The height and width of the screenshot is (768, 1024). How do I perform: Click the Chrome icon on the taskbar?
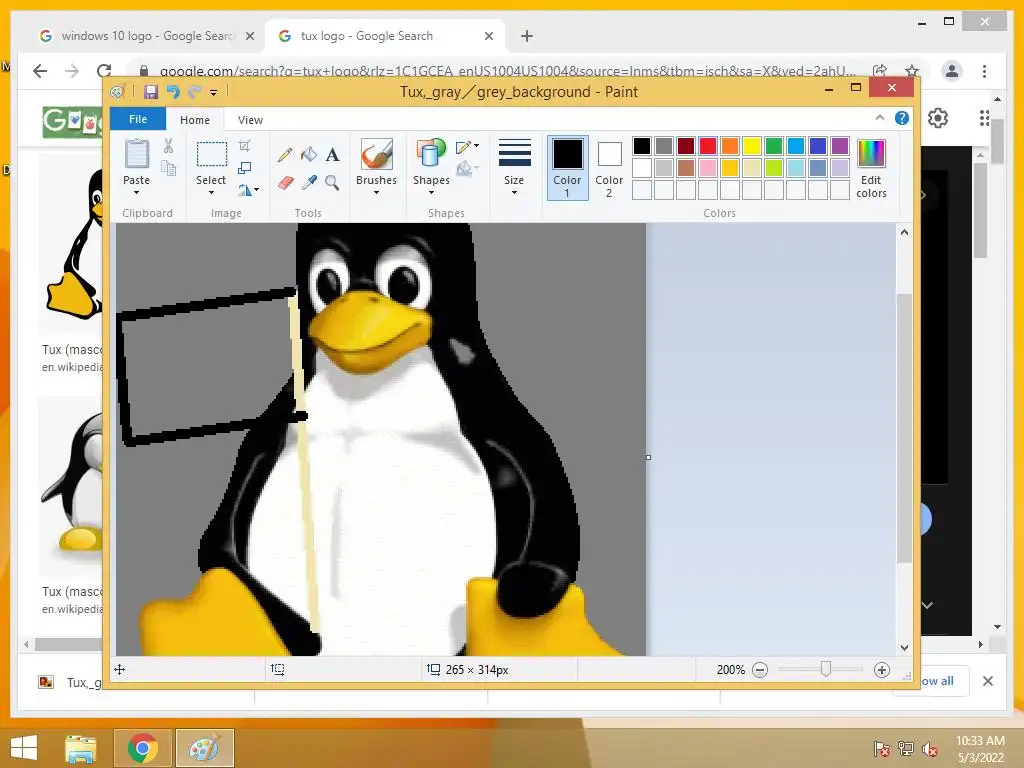coord(142,748)
